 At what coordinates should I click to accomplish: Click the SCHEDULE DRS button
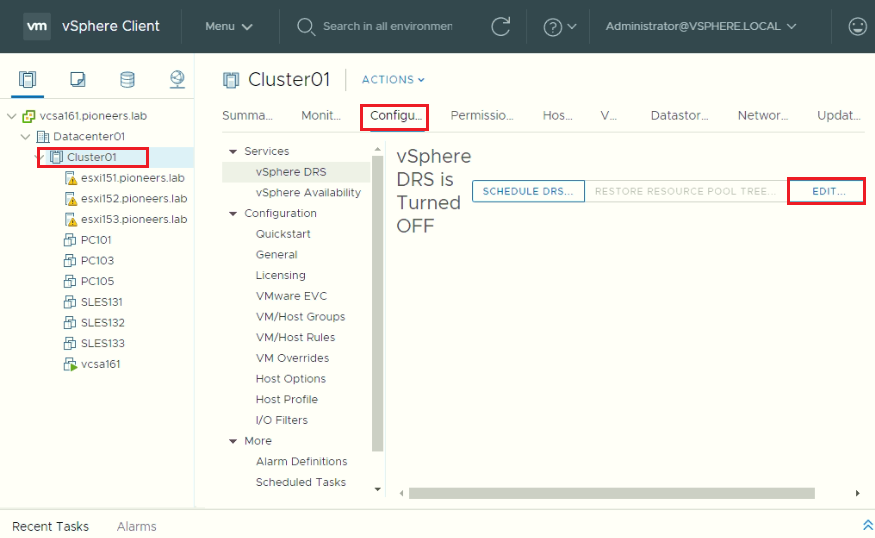click(528, 191)
